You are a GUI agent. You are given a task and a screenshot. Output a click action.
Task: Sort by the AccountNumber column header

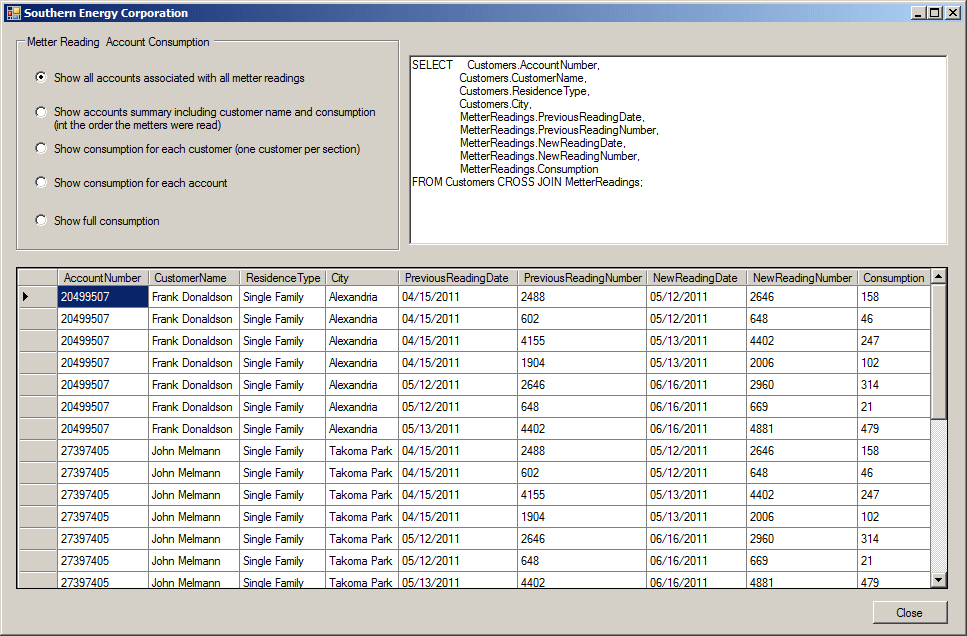[102, 278]
